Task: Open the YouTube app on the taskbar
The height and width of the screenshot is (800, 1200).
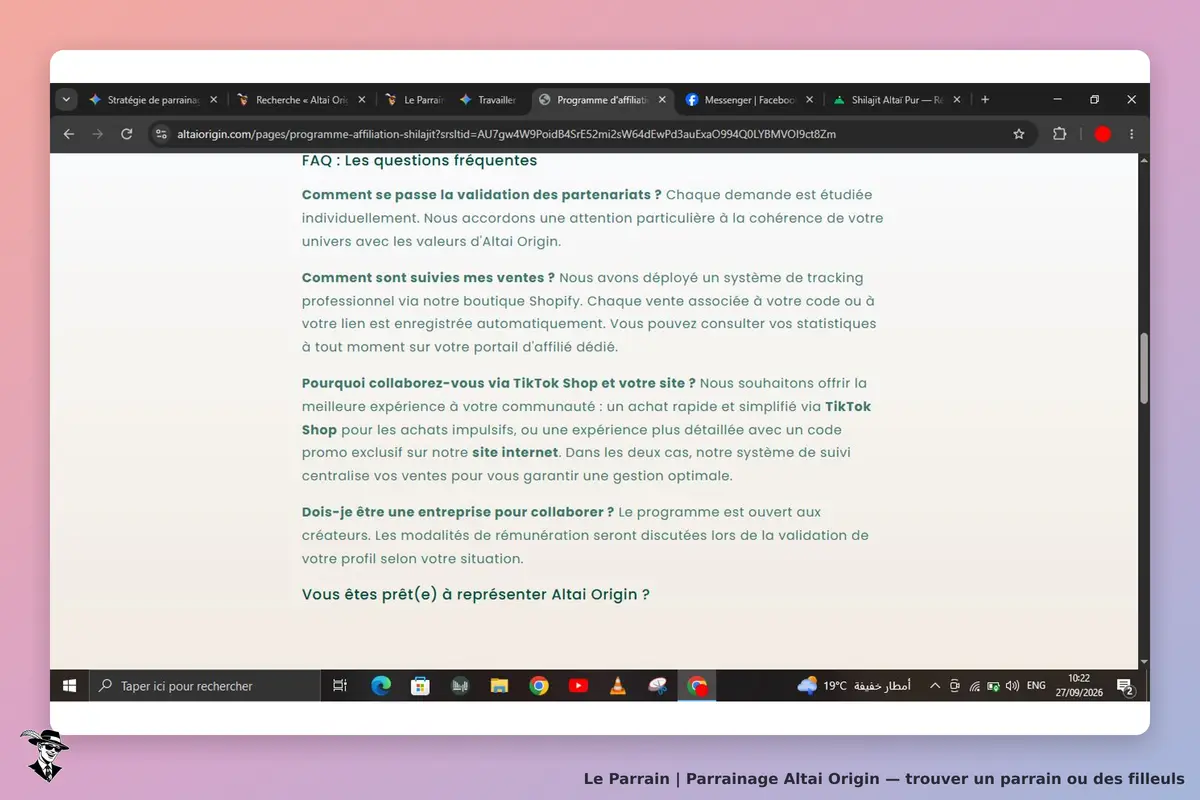Action: [x=578, y=686]
